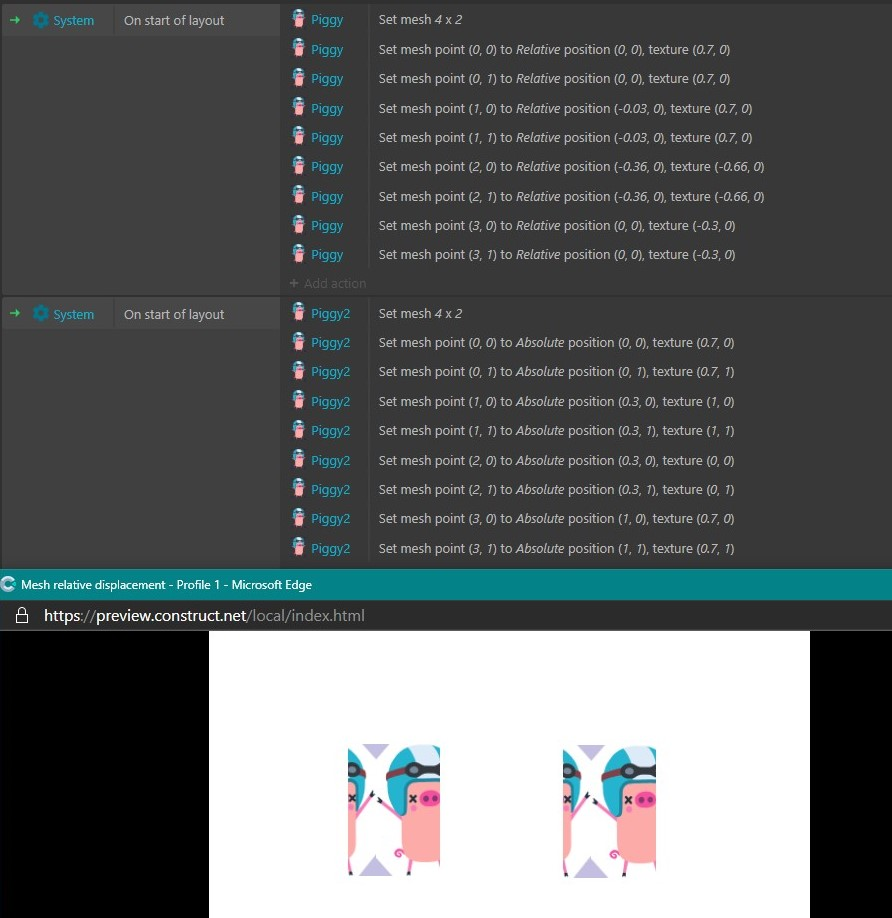Click the Mesh relative displacement window title
Screen dimensions: 892x918
click(x=166, y=584)
